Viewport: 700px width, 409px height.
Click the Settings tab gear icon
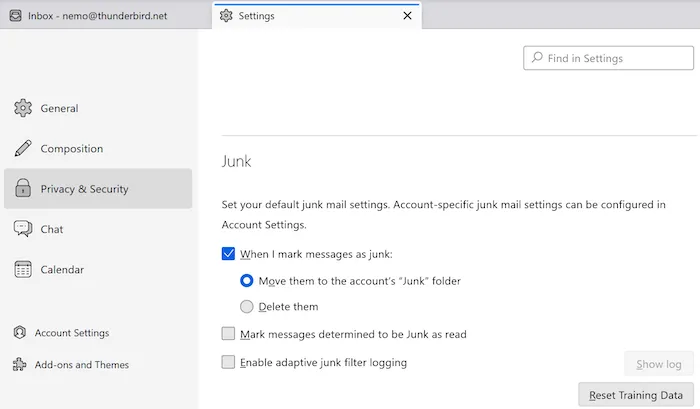click(x=226, y=16)
